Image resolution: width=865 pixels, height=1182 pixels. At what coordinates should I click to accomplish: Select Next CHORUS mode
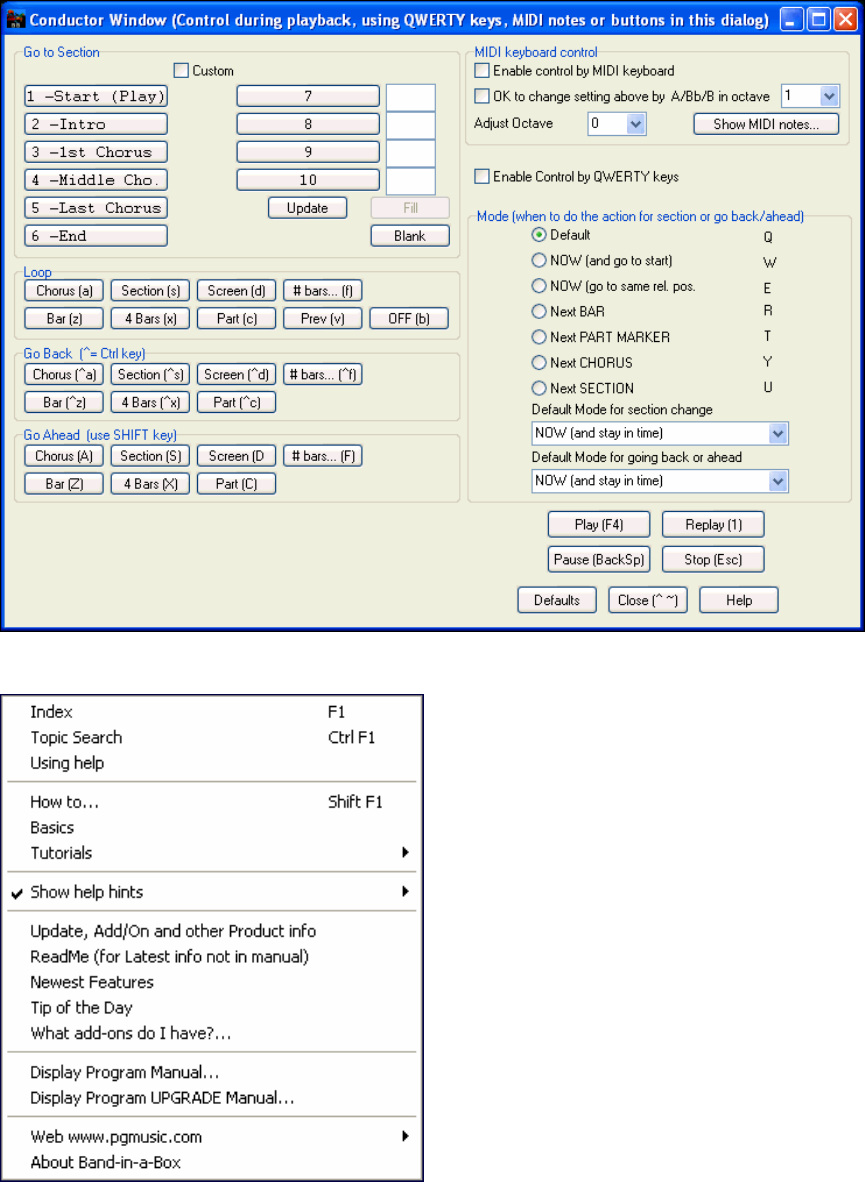538,363
